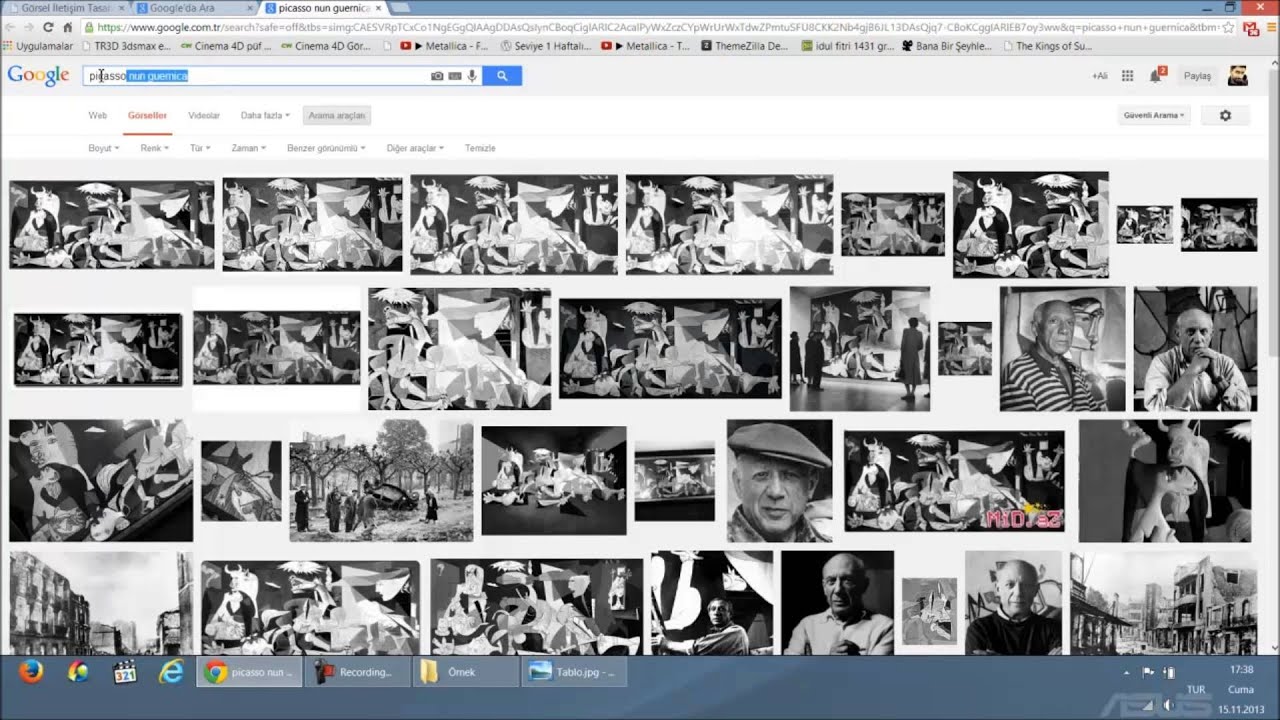This screenshot has width=1280, height=720.
Task: Close the 'picasso nun guernica' tab
Action: click(x=378, y=8)
